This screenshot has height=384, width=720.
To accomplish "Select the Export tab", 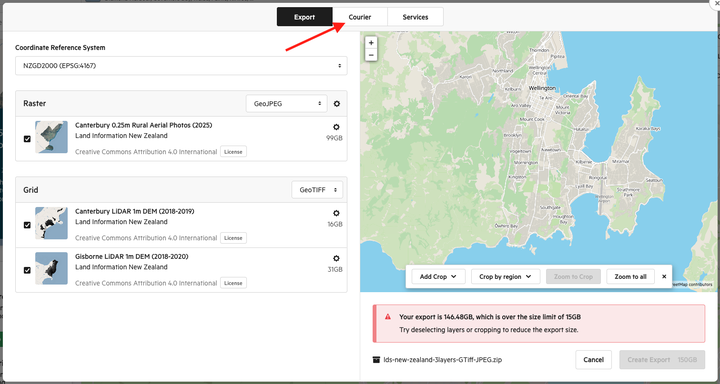I will pyautogui.click(x=304, y=17).
